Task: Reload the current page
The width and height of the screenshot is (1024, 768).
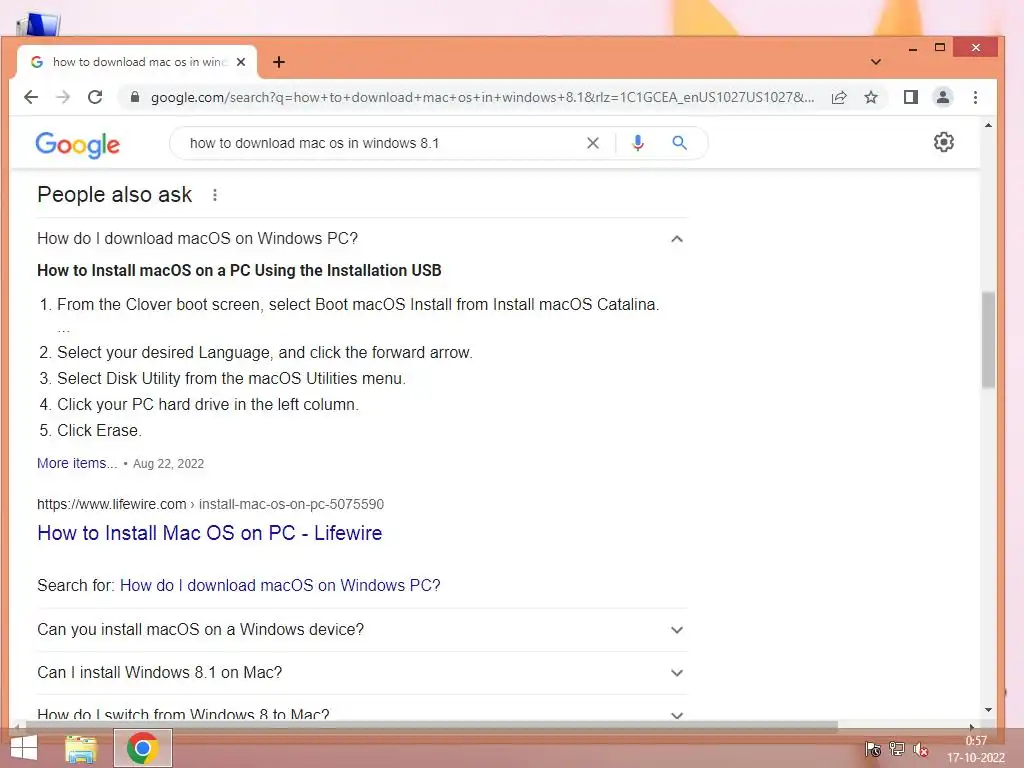Action: tap(95, 97)
